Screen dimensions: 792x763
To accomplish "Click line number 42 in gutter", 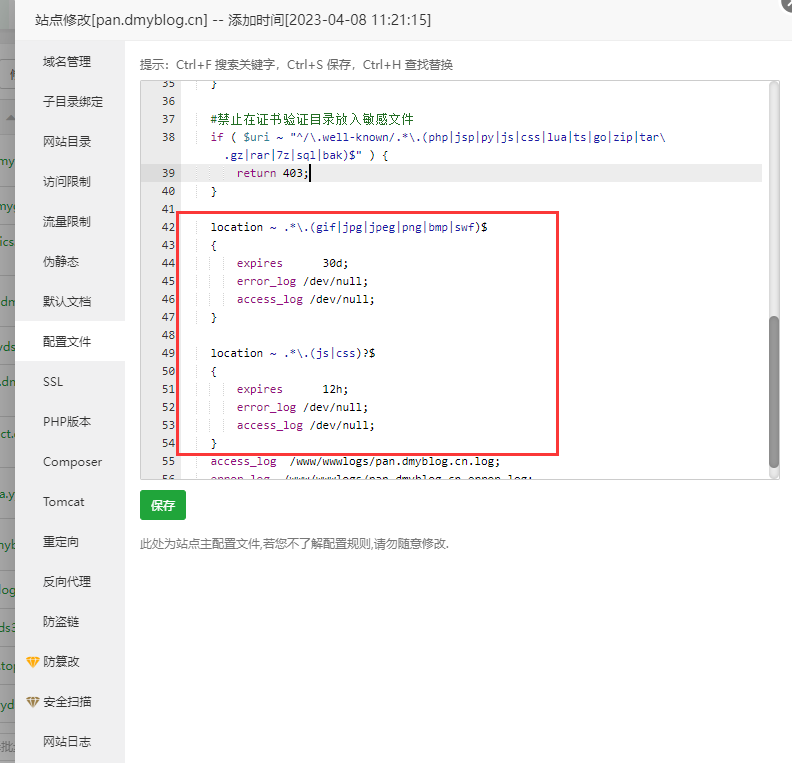I will (x=168, y=227).
